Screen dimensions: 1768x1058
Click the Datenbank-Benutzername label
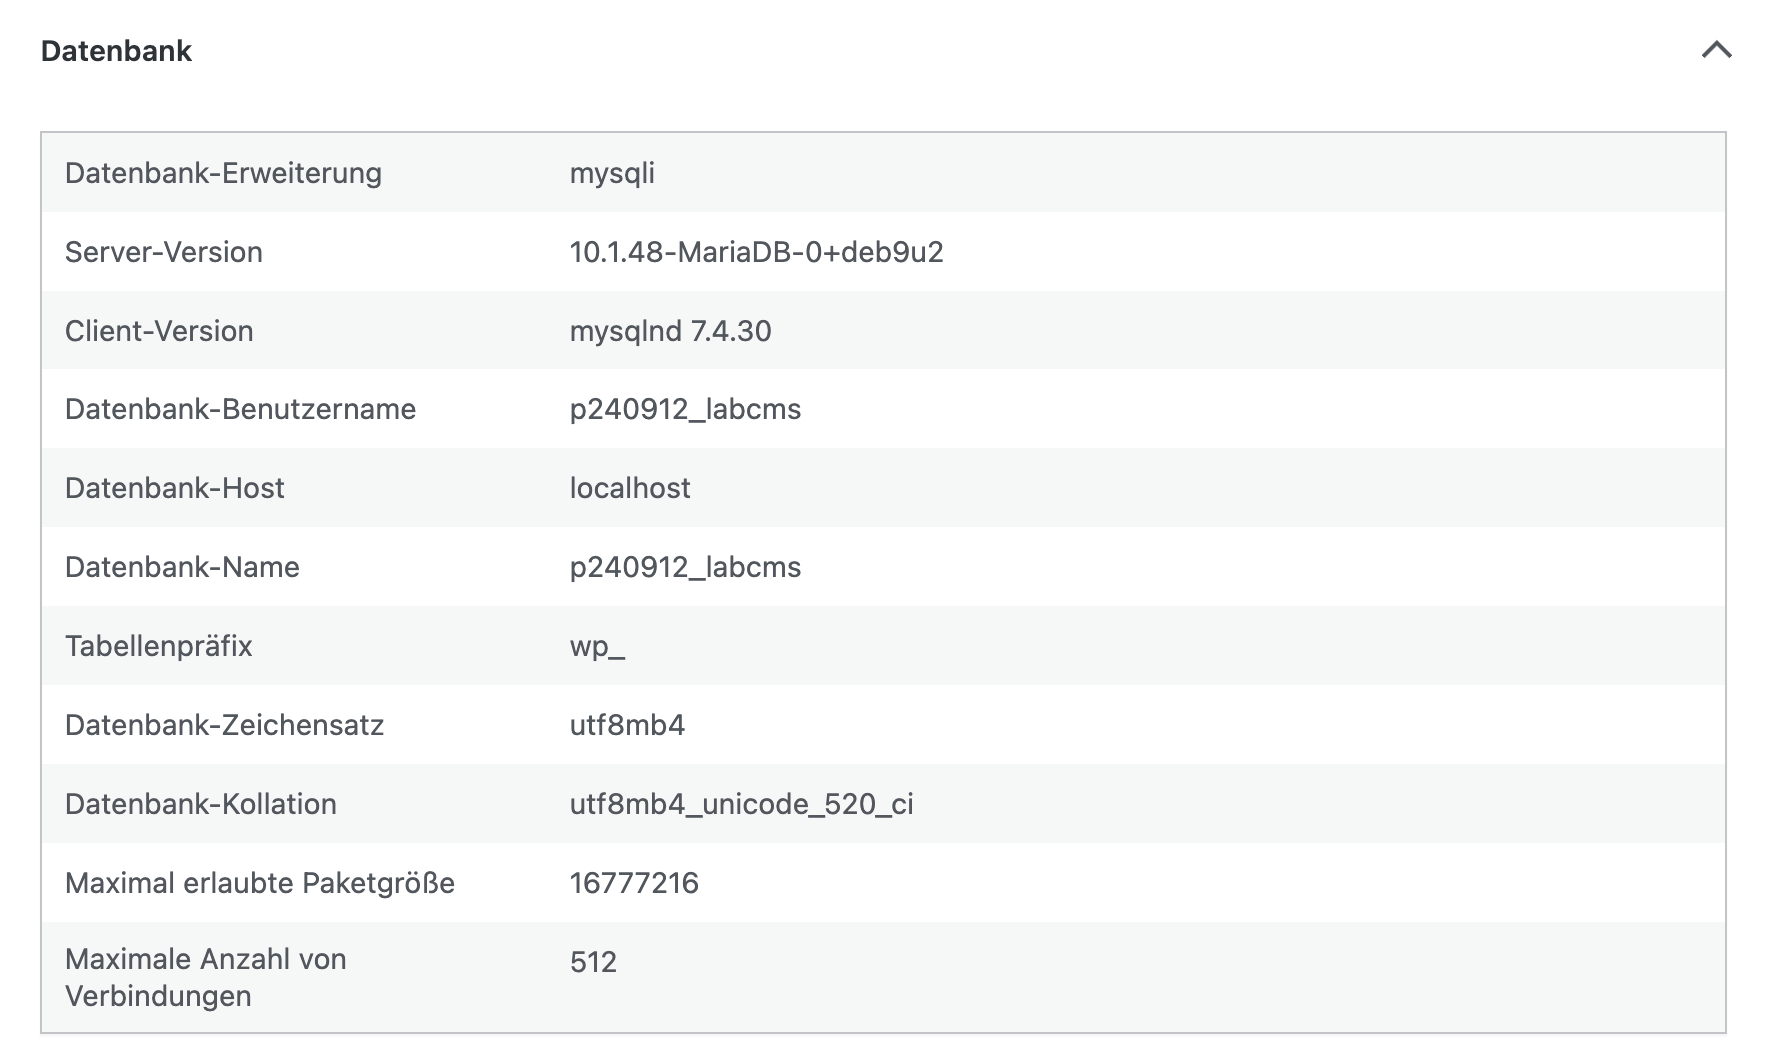pos(240,409)
